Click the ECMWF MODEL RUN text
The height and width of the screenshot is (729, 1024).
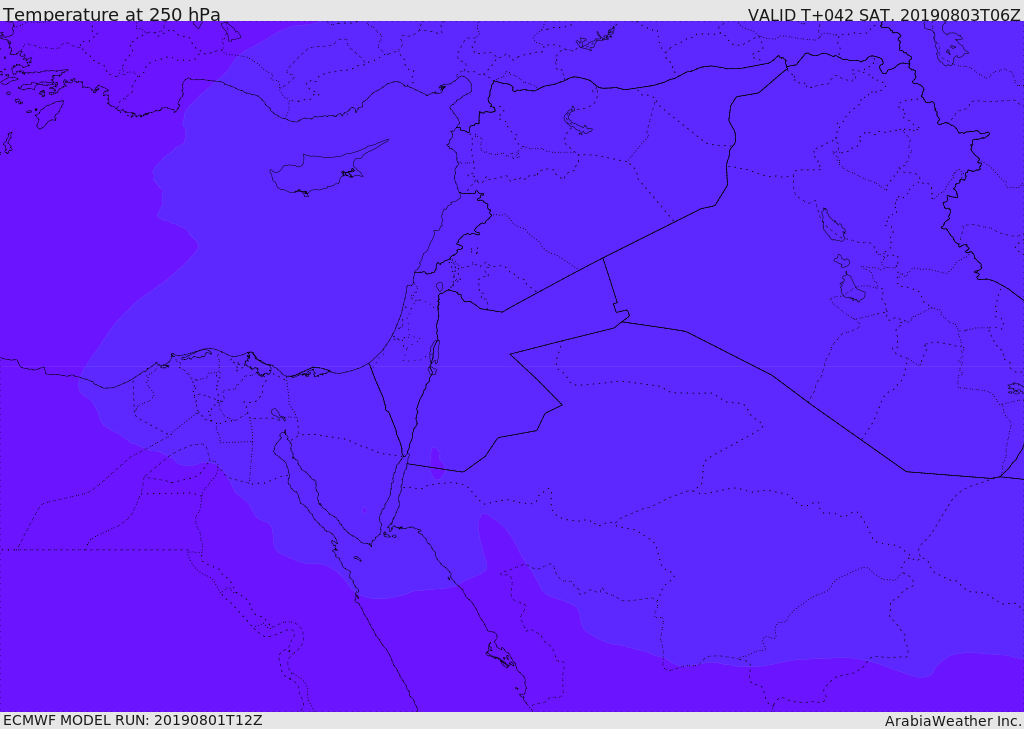point(133,720)
